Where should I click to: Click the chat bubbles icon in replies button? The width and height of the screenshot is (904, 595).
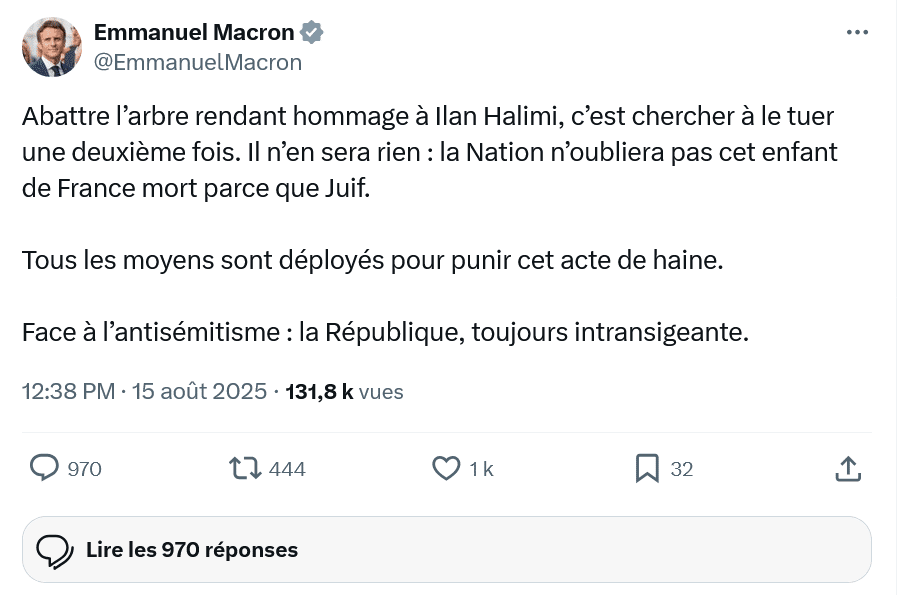point(55,551)
